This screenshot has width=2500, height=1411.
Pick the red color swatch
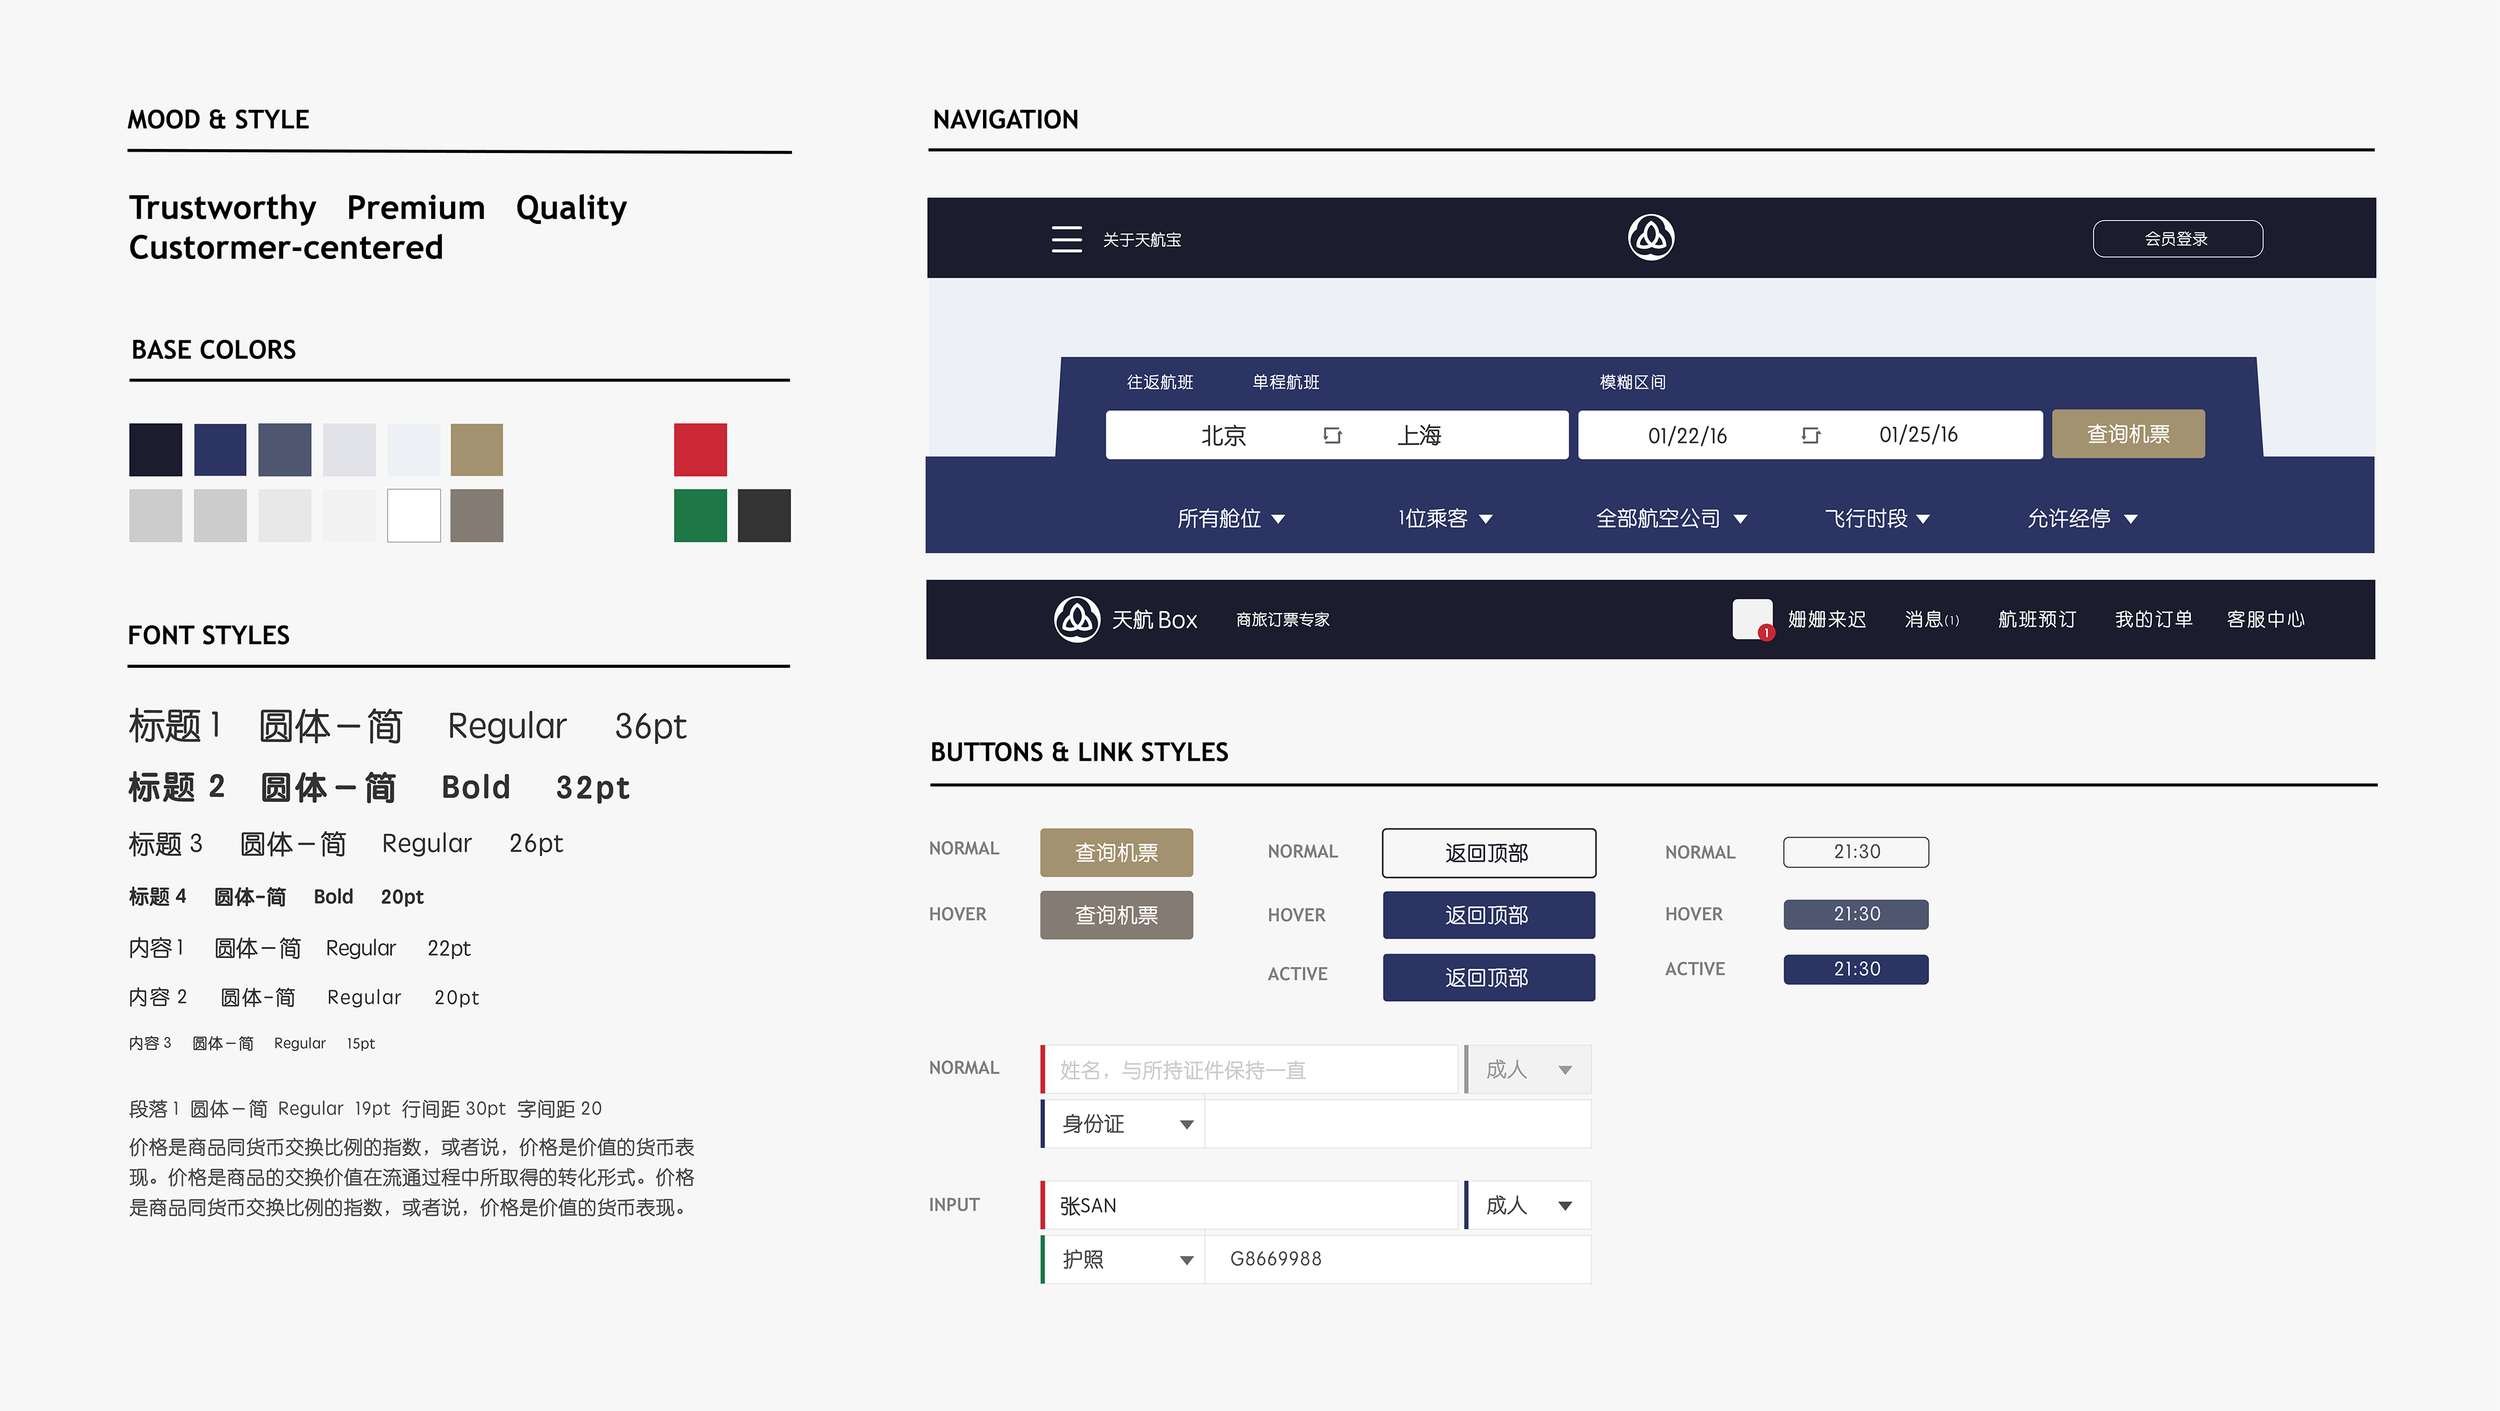(x=700, y=449)
